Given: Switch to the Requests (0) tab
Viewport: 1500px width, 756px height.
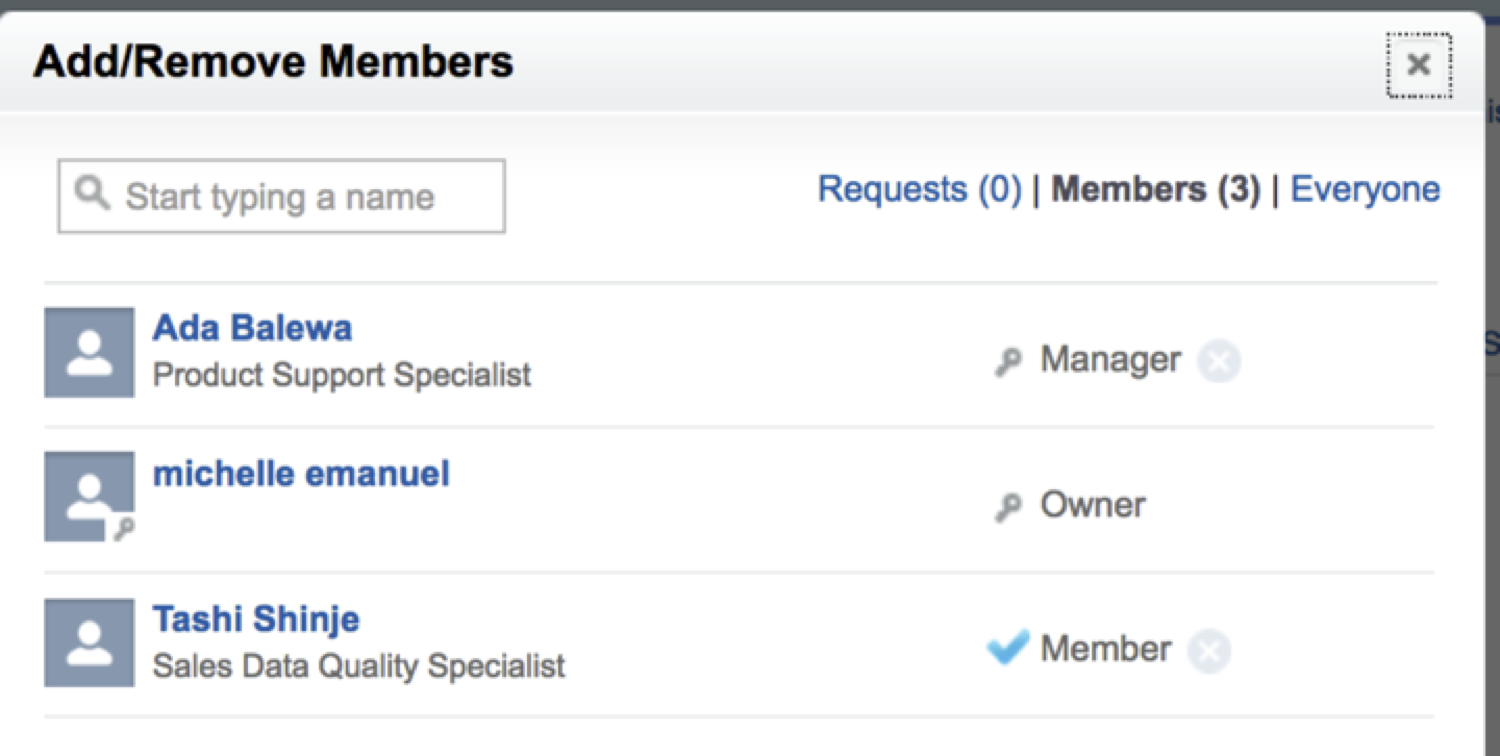Looking at the screenshot, I should (919, 189).
